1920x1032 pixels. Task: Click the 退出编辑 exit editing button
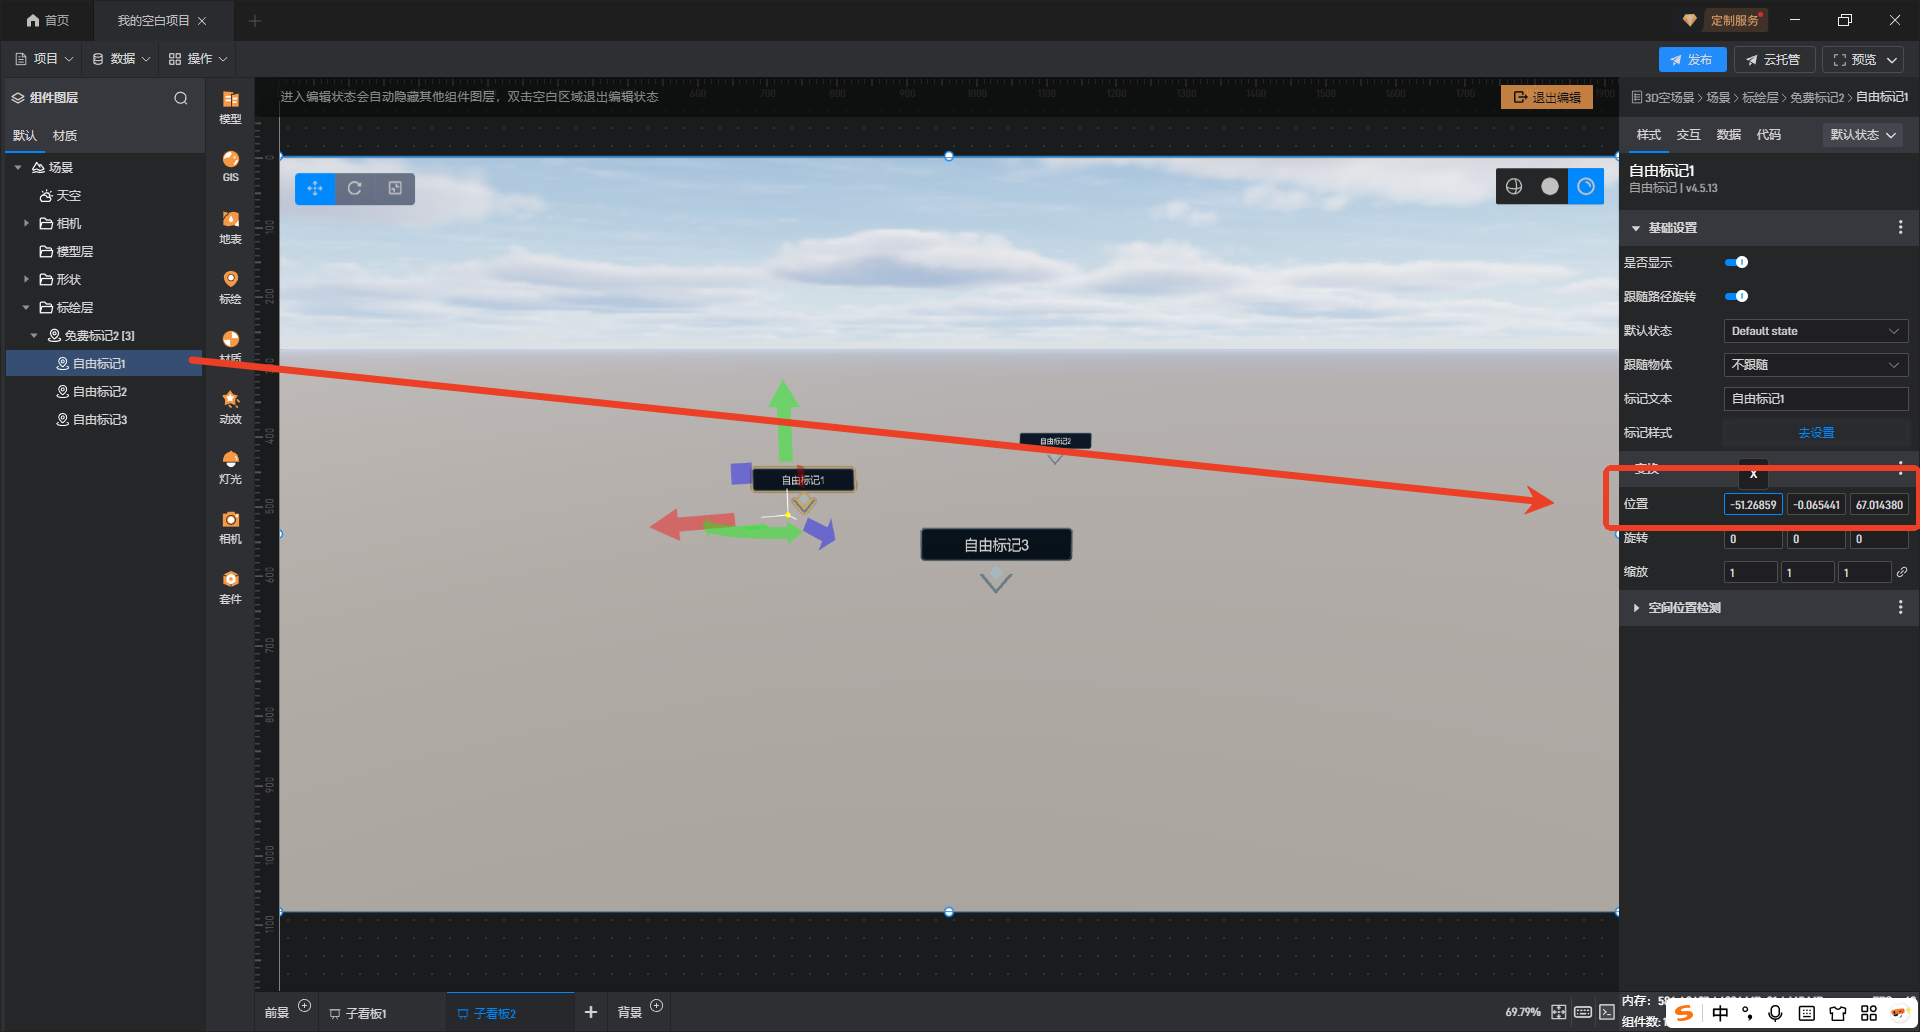coord(1546,97)
